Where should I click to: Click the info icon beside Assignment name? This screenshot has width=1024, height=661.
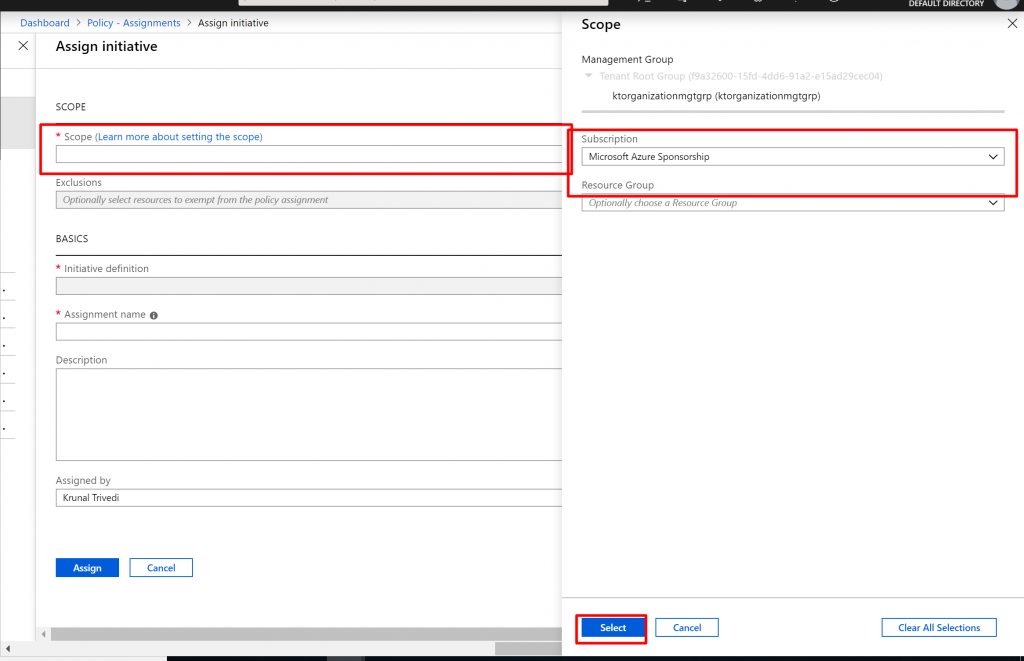(154, 315)
